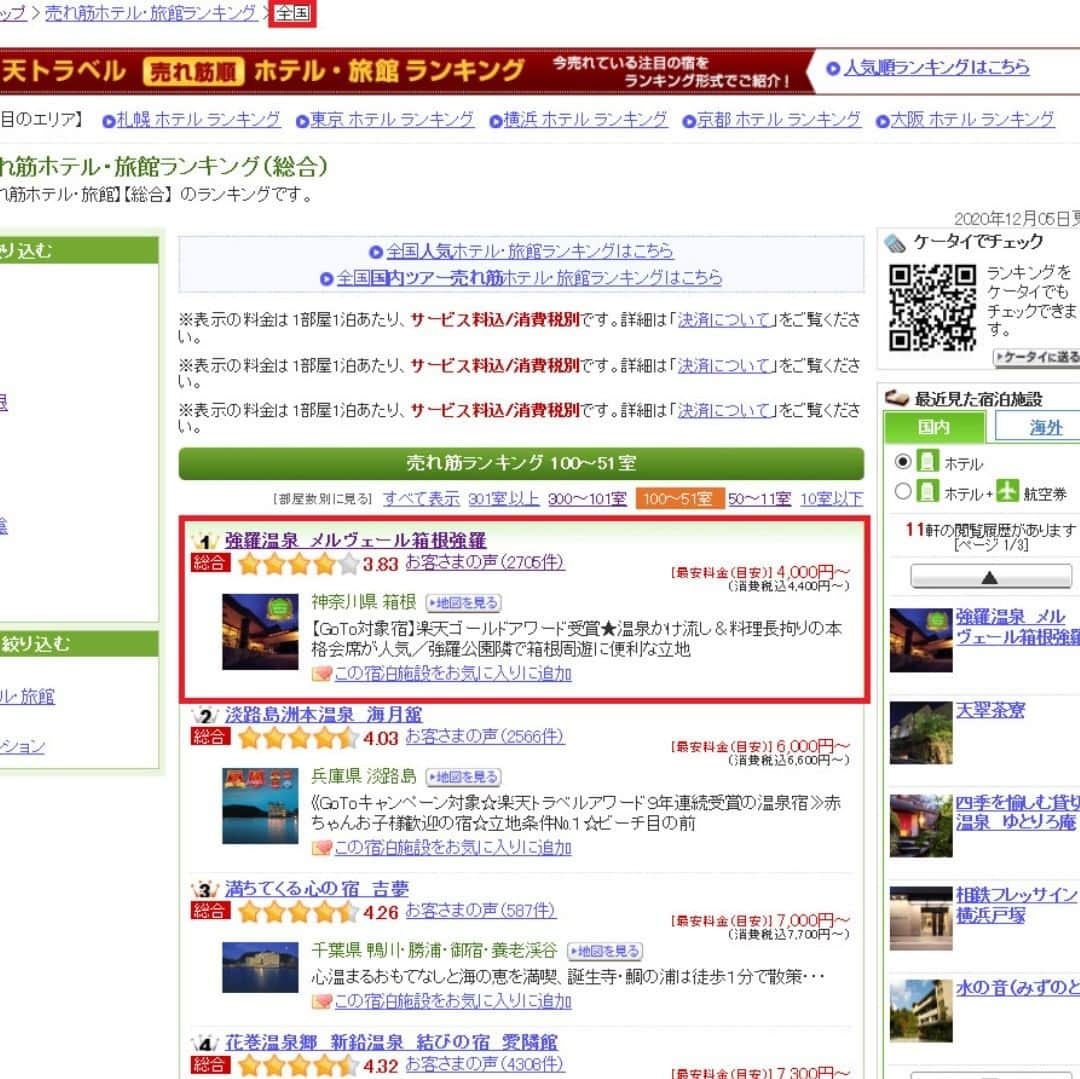The width and height of the screenshot is (1080, 1079).
Task: Open 淡路島洲本温泉 海月舘 title link
Action: (x=324, y=715)
